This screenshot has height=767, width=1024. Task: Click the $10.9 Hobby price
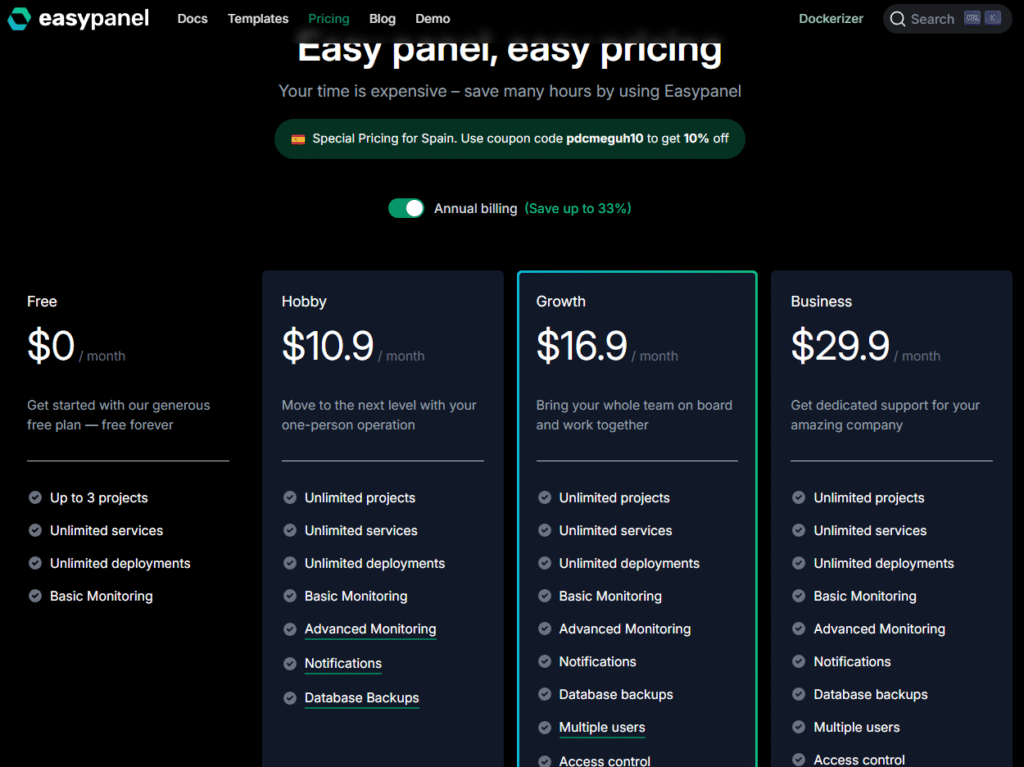click(328, 346)
